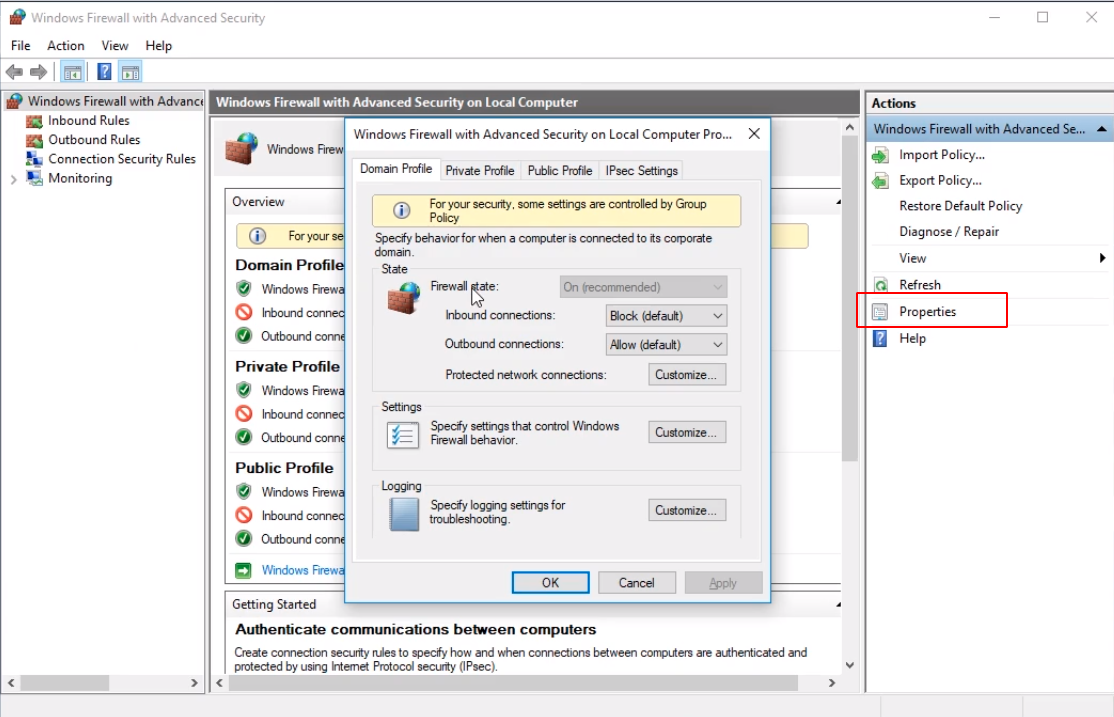Collapse the Actions section header arrow
1114x717 pixels.
pos(1101,129)
